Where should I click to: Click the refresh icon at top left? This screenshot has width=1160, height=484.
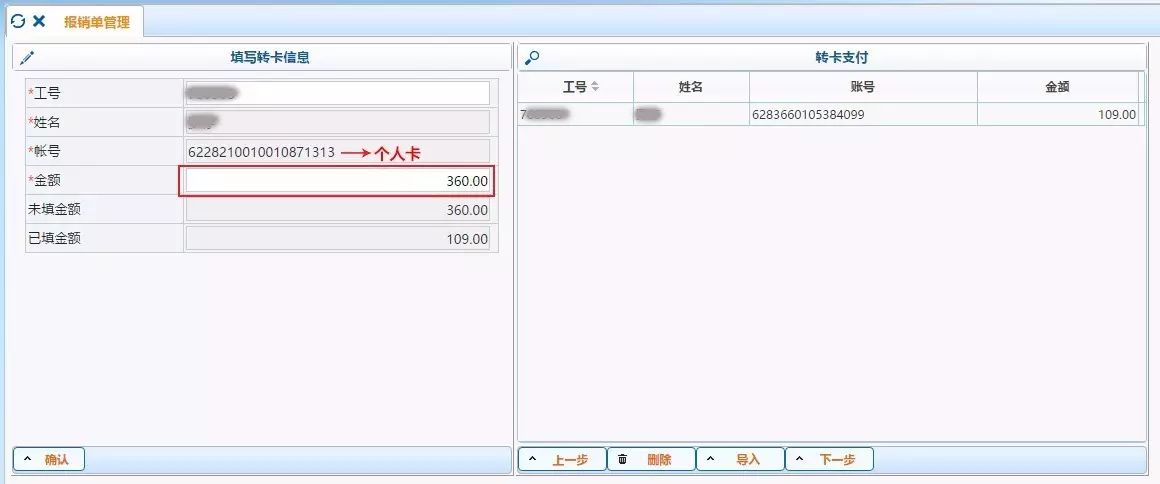[17, 20]
